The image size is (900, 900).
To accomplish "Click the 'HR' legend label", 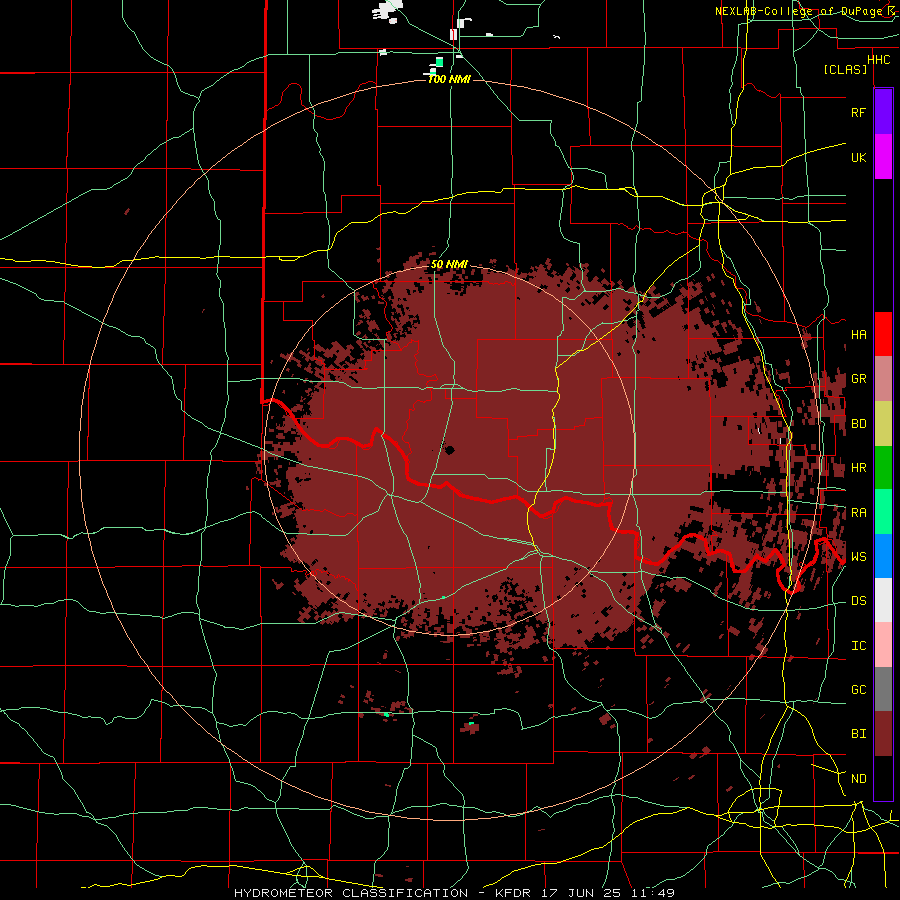I will [858, 468].
